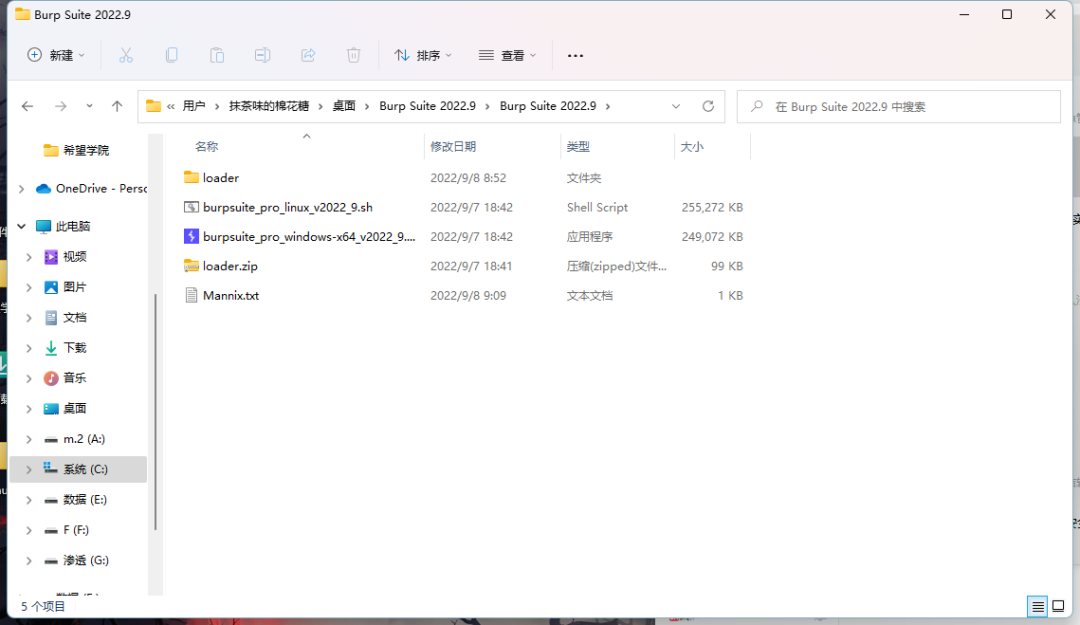
Task: Open the 查看 view dropdown
Action: [508, 55]
